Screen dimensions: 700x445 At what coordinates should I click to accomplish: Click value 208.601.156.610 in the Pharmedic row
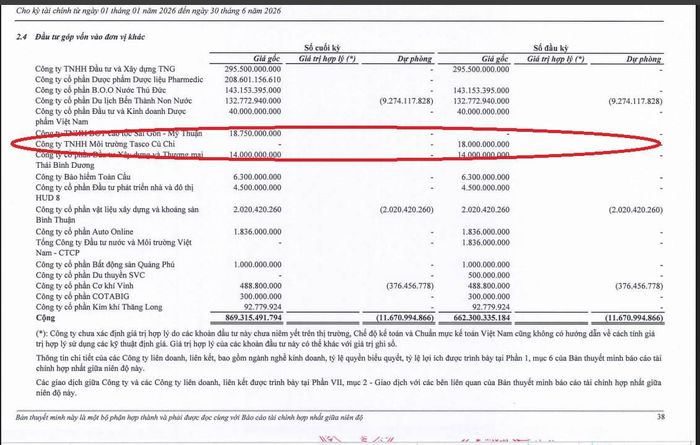point(253,79)
